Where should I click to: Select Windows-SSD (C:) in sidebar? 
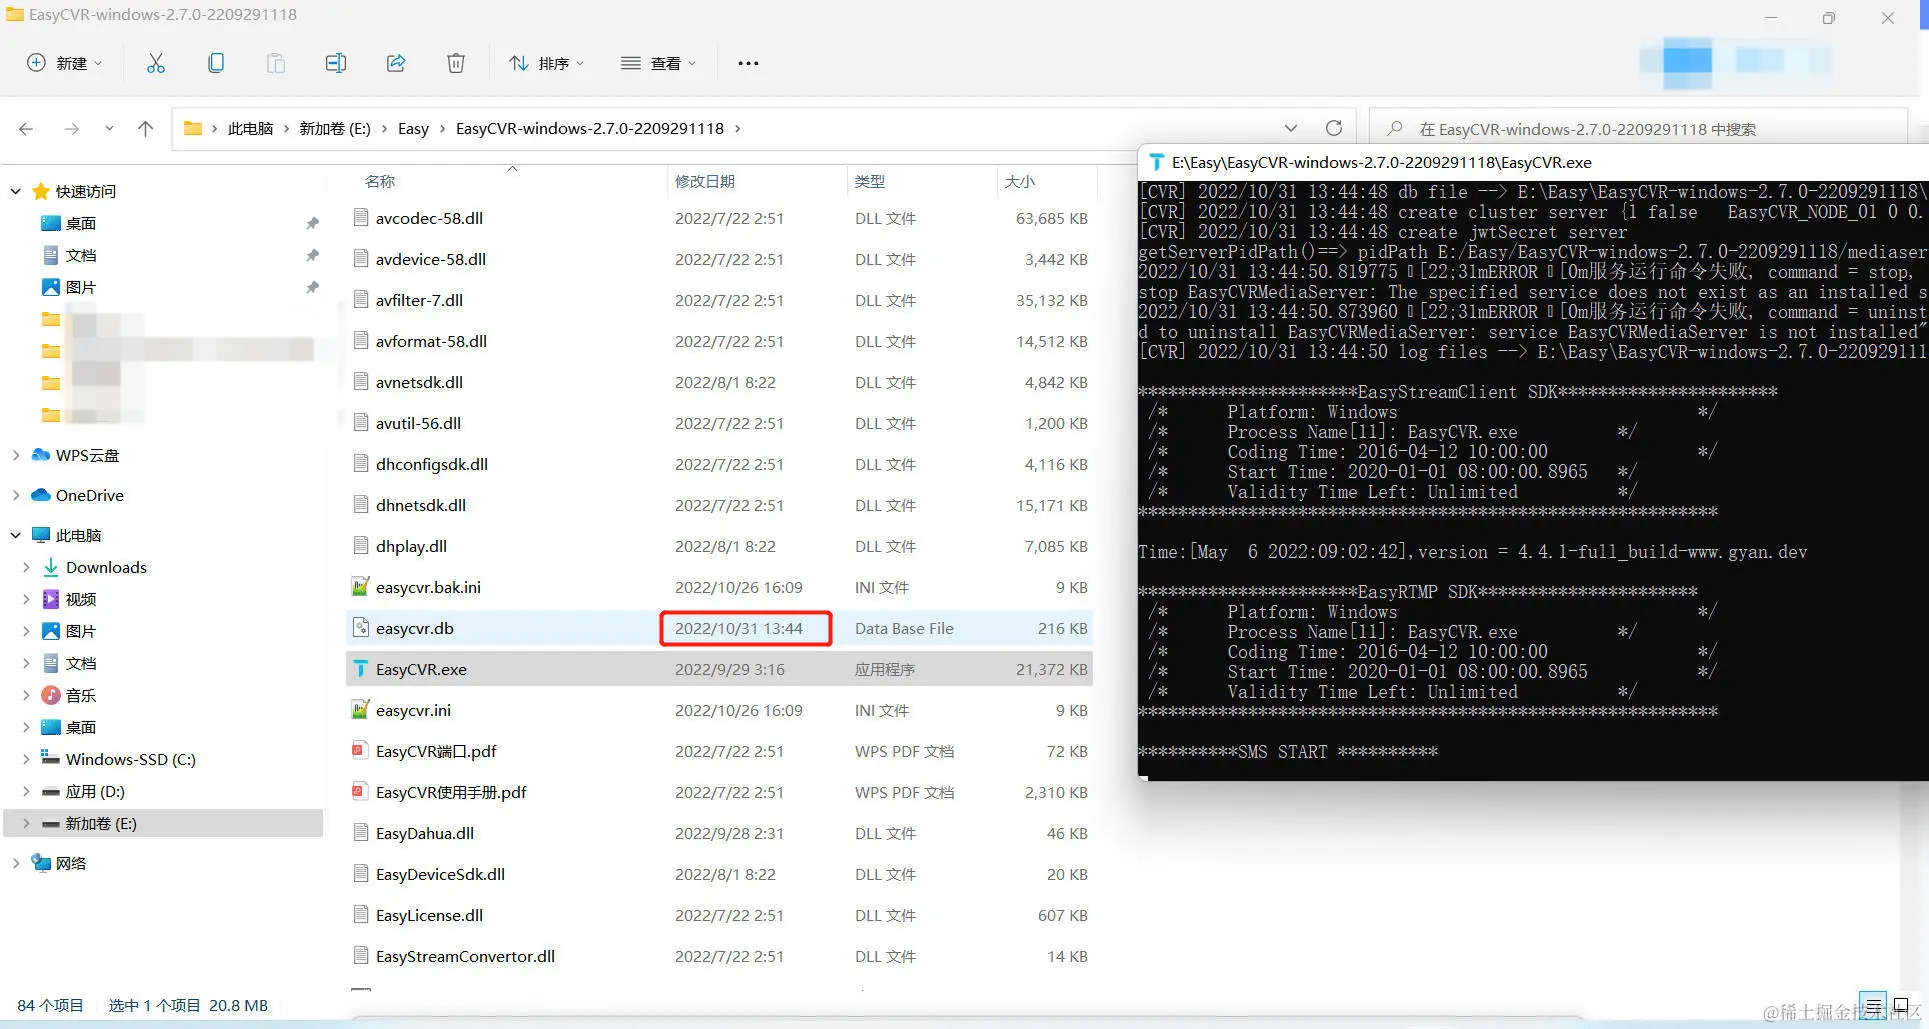[130, 759]
